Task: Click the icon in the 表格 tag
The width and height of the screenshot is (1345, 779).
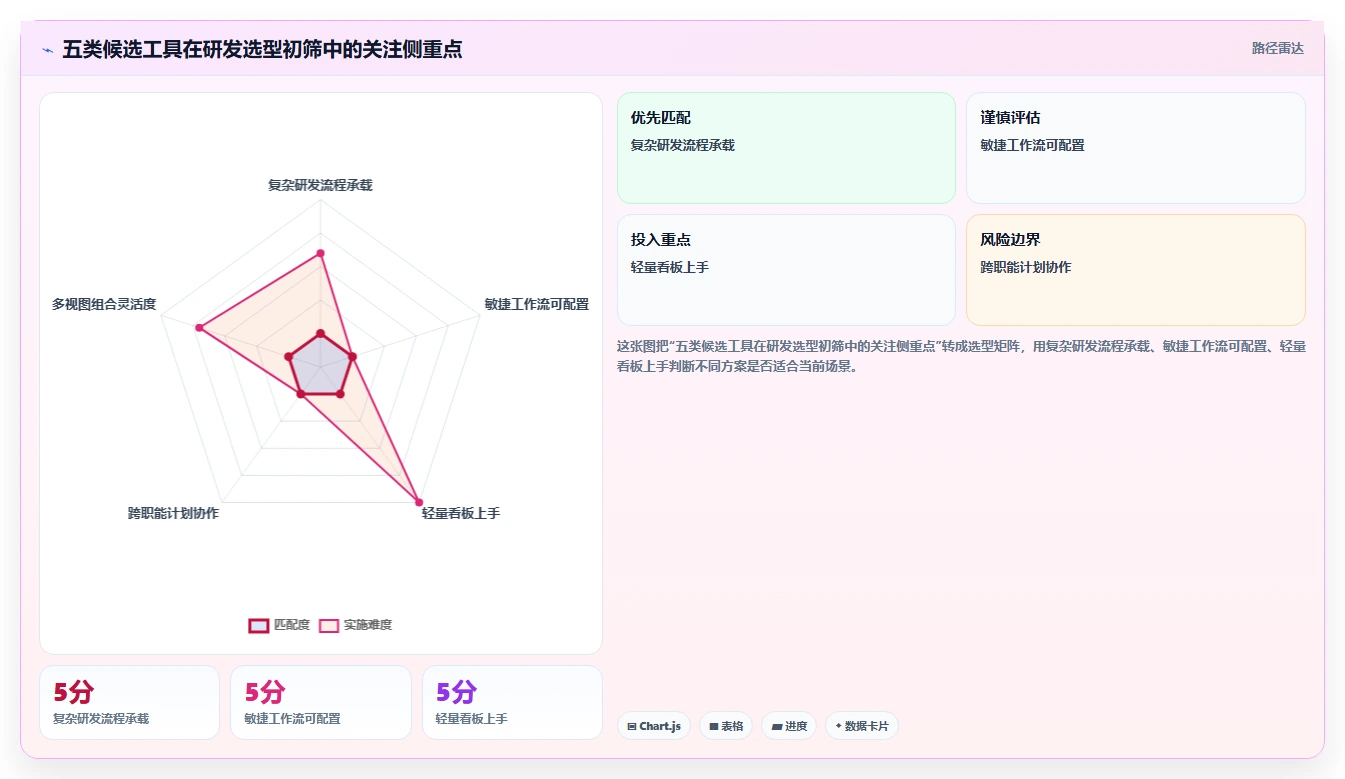Action: point(714,727)
